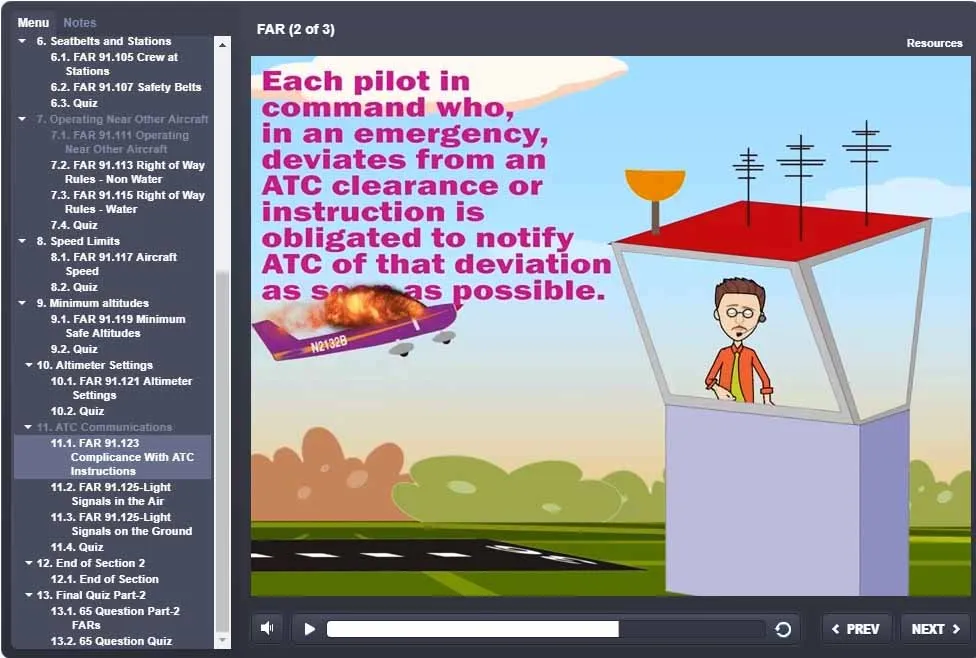Replay slide using the circular arrow icon
Viewport: 976px width, 658px height.
click(x=783, y=629)
